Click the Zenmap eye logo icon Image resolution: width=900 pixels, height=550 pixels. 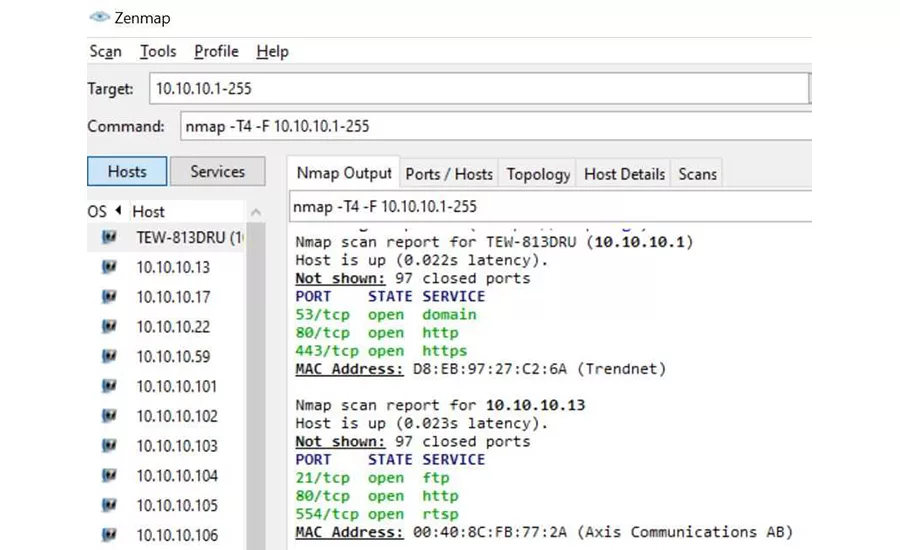click(x=99, y=17)
